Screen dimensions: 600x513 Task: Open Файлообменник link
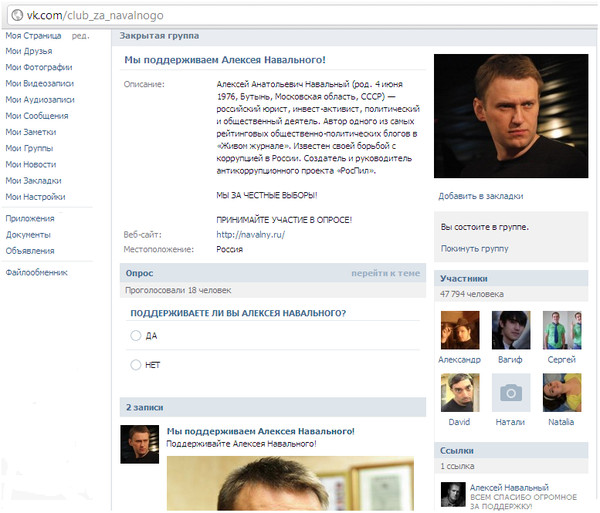coord(36,272)
